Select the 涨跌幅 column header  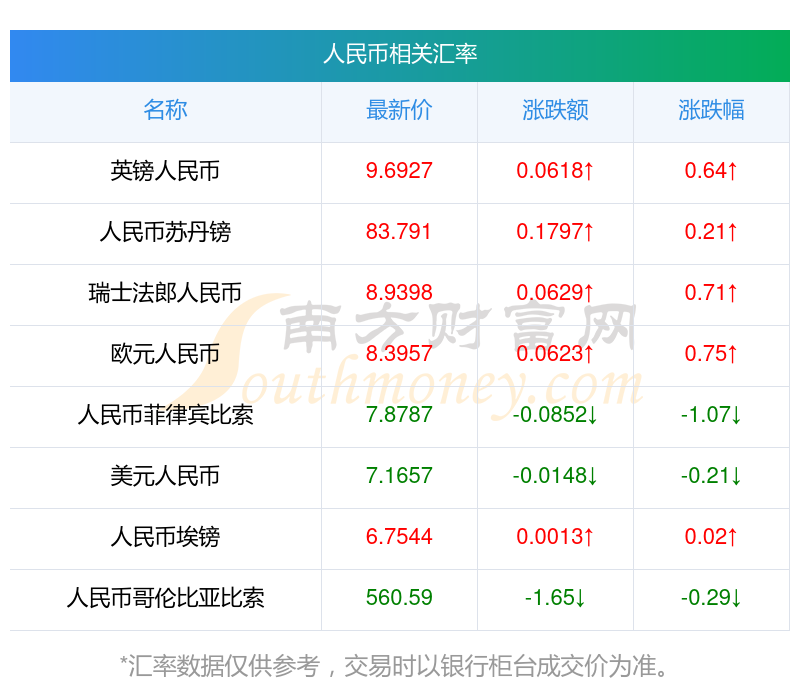pos(711,110)
